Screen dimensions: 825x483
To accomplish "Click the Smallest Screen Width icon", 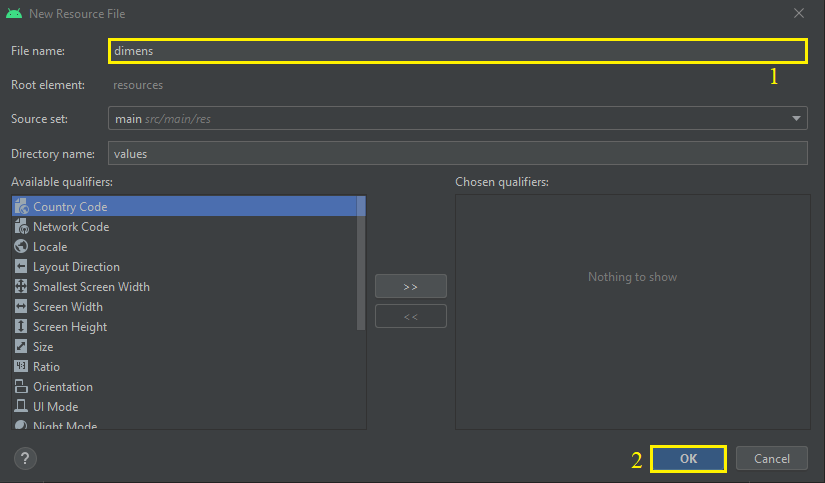I will point(21,286).
